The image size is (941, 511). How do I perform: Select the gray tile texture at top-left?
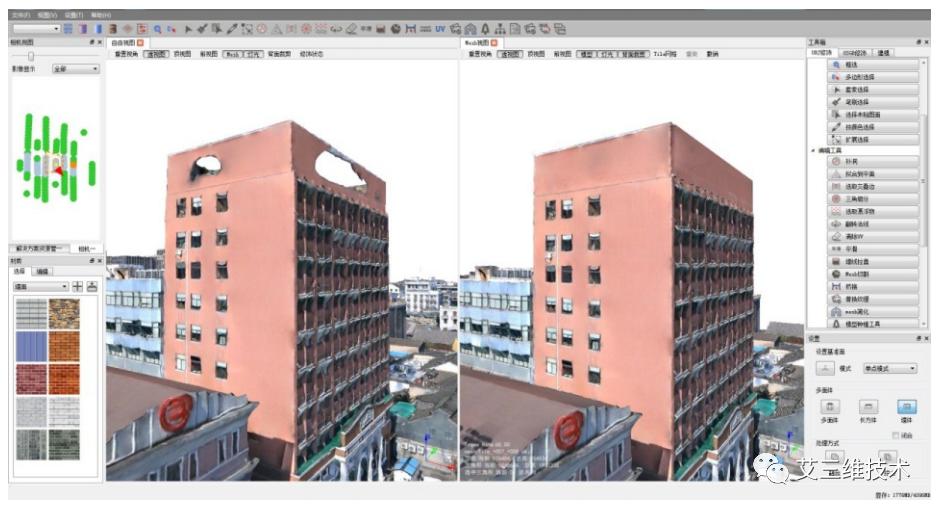click(31, 314)
